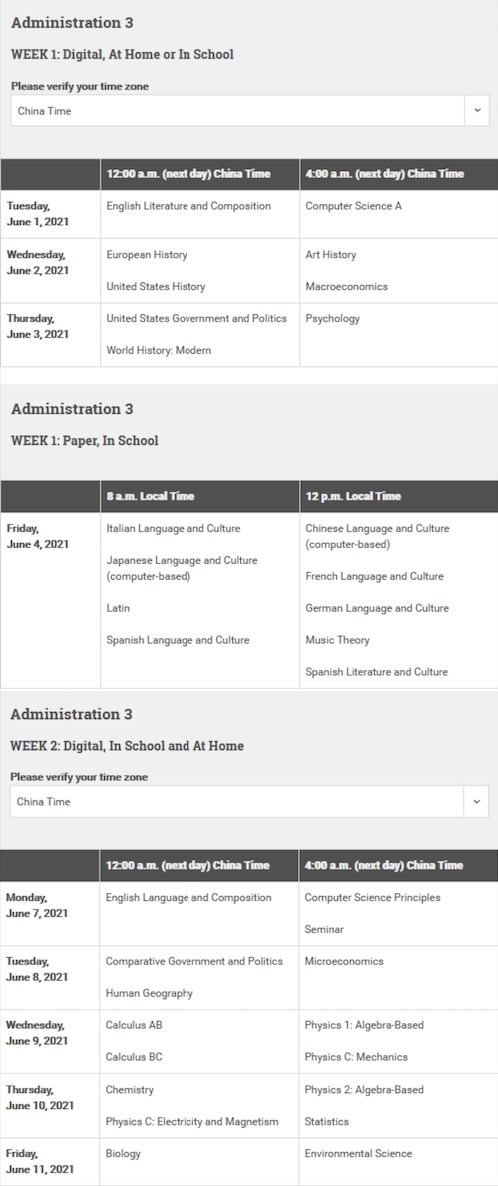Screen dimensions: 498x1186
Task: Select the Week 1 China Time field
Action: [x=250, y=110]
